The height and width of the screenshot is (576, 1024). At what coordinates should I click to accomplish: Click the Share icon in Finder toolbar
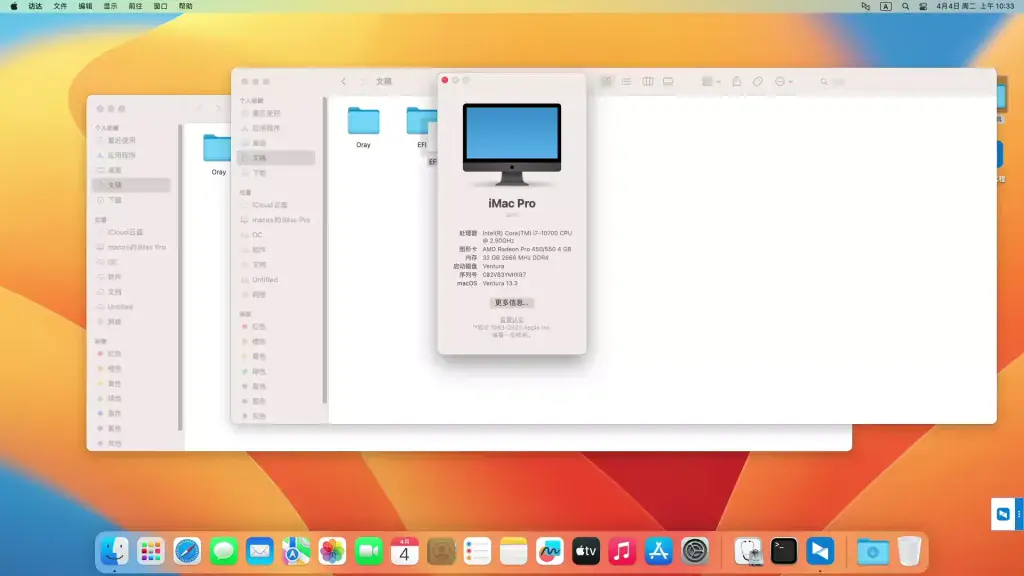tap(737, 82)
